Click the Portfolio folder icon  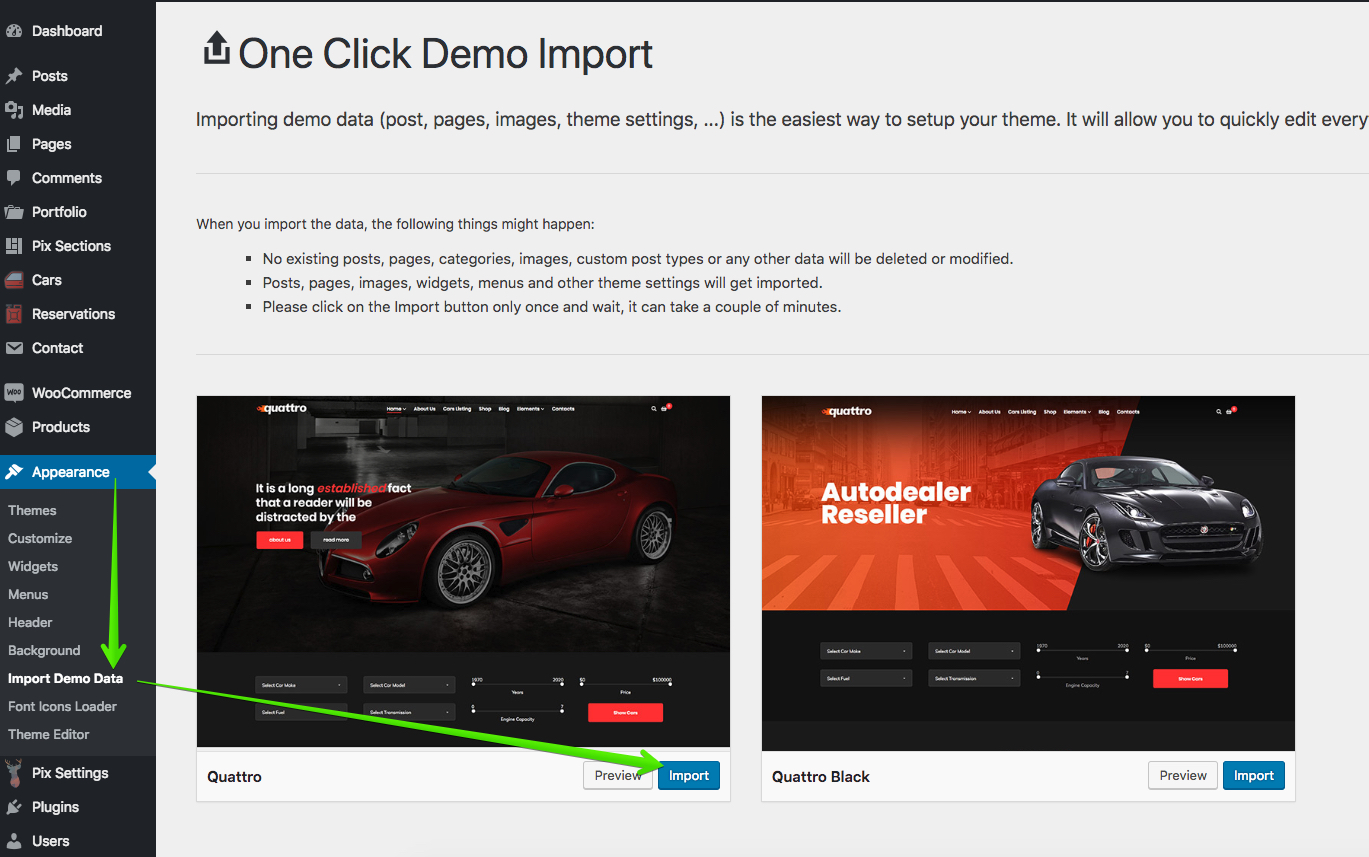click(14, 212)
